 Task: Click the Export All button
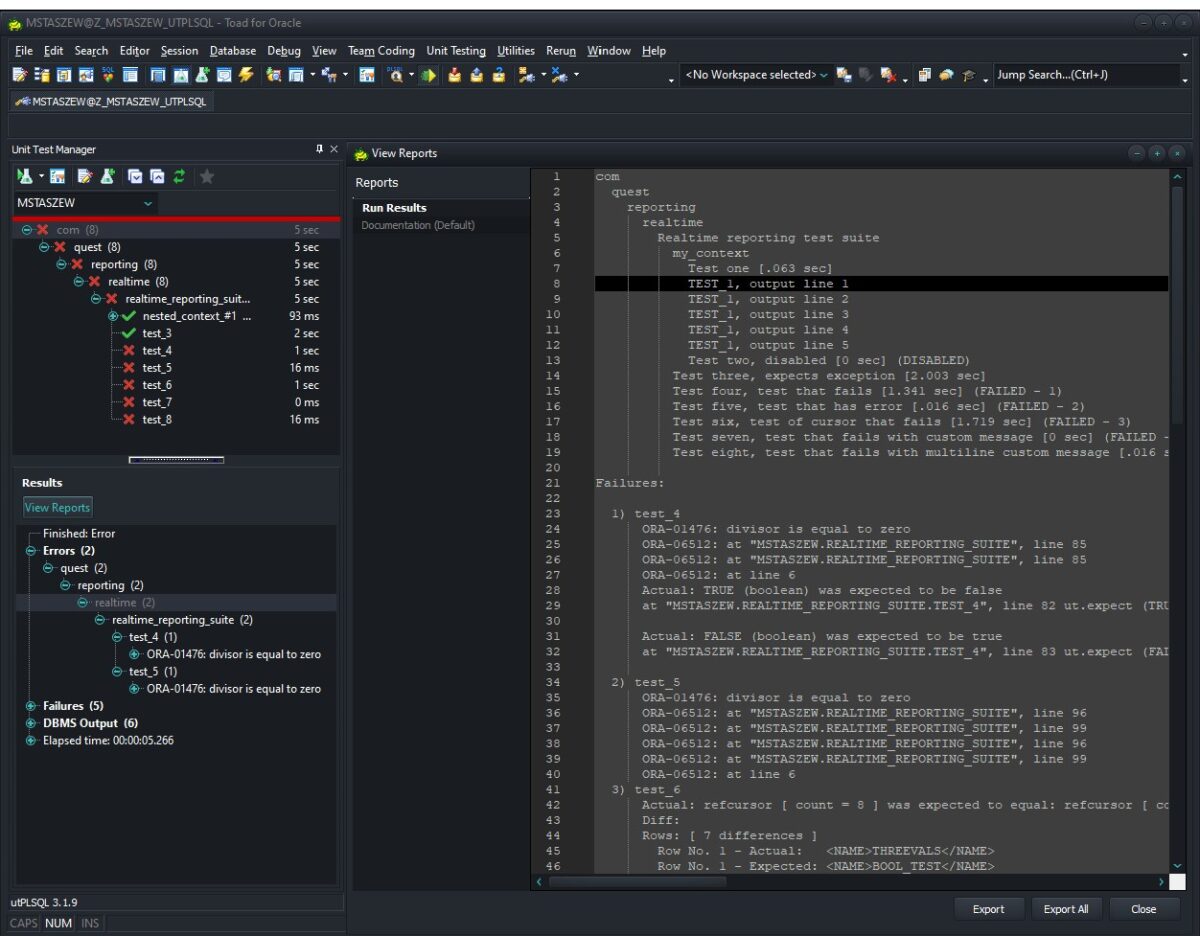[x=1066, y=909]
